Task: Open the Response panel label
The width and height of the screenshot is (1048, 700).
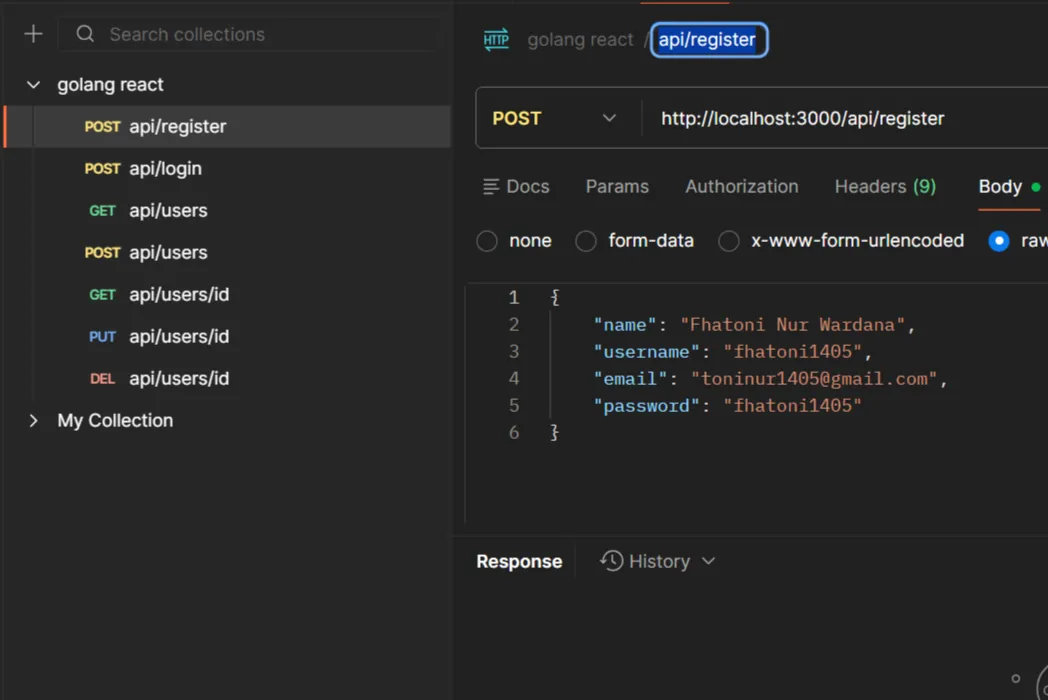Action: tap(519, 562)
